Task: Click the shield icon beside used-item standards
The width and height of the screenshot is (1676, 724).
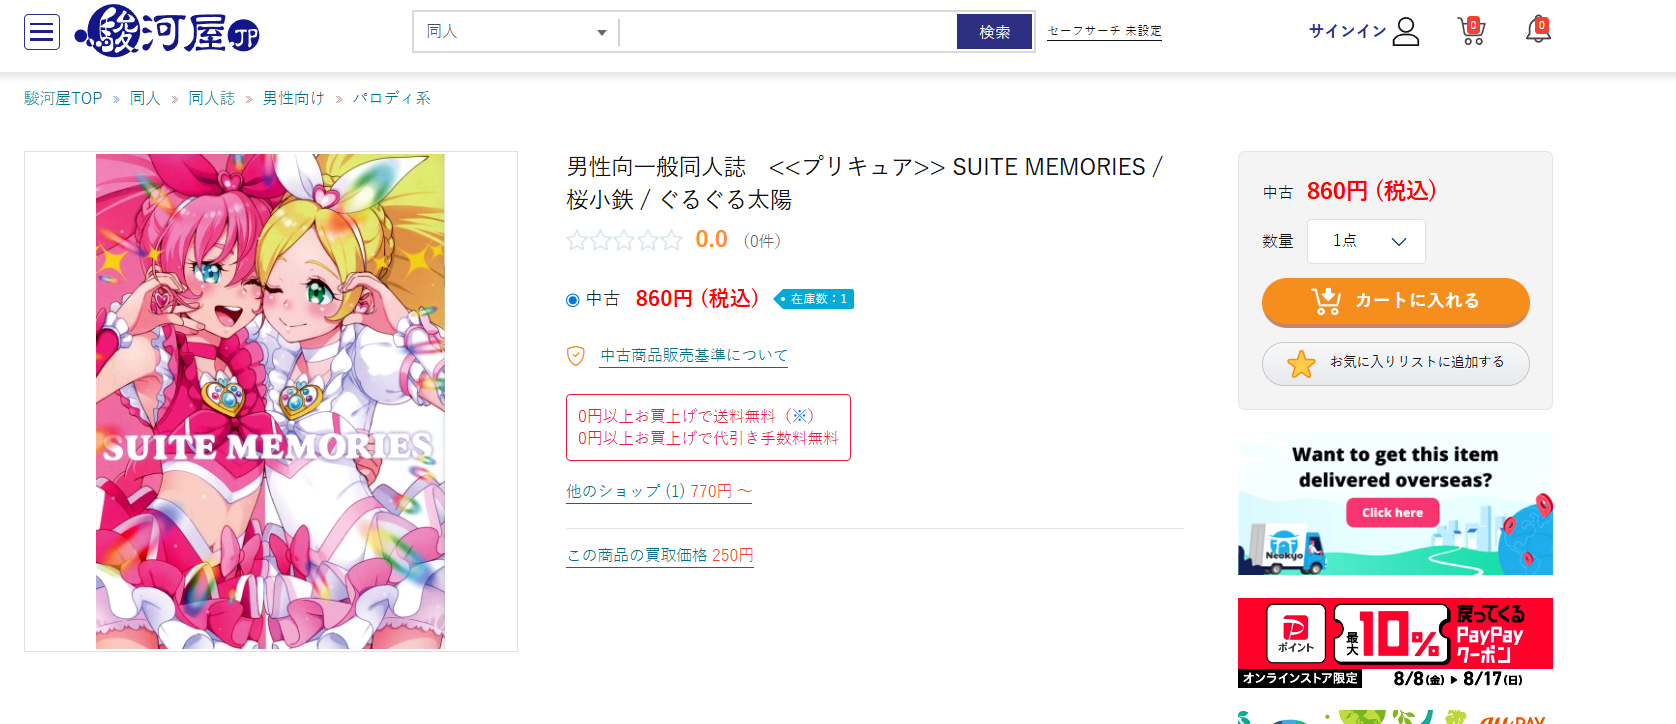Action: tap(576, 356)
